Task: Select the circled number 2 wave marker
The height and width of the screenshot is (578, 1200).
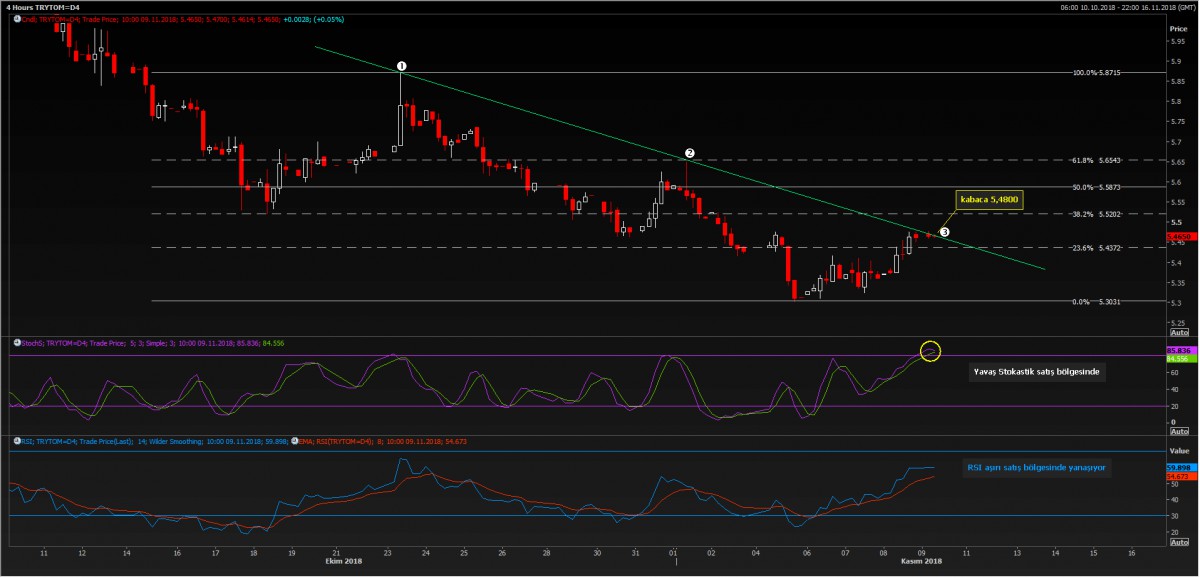Action: pyautogui.click(x=689, y=154)
